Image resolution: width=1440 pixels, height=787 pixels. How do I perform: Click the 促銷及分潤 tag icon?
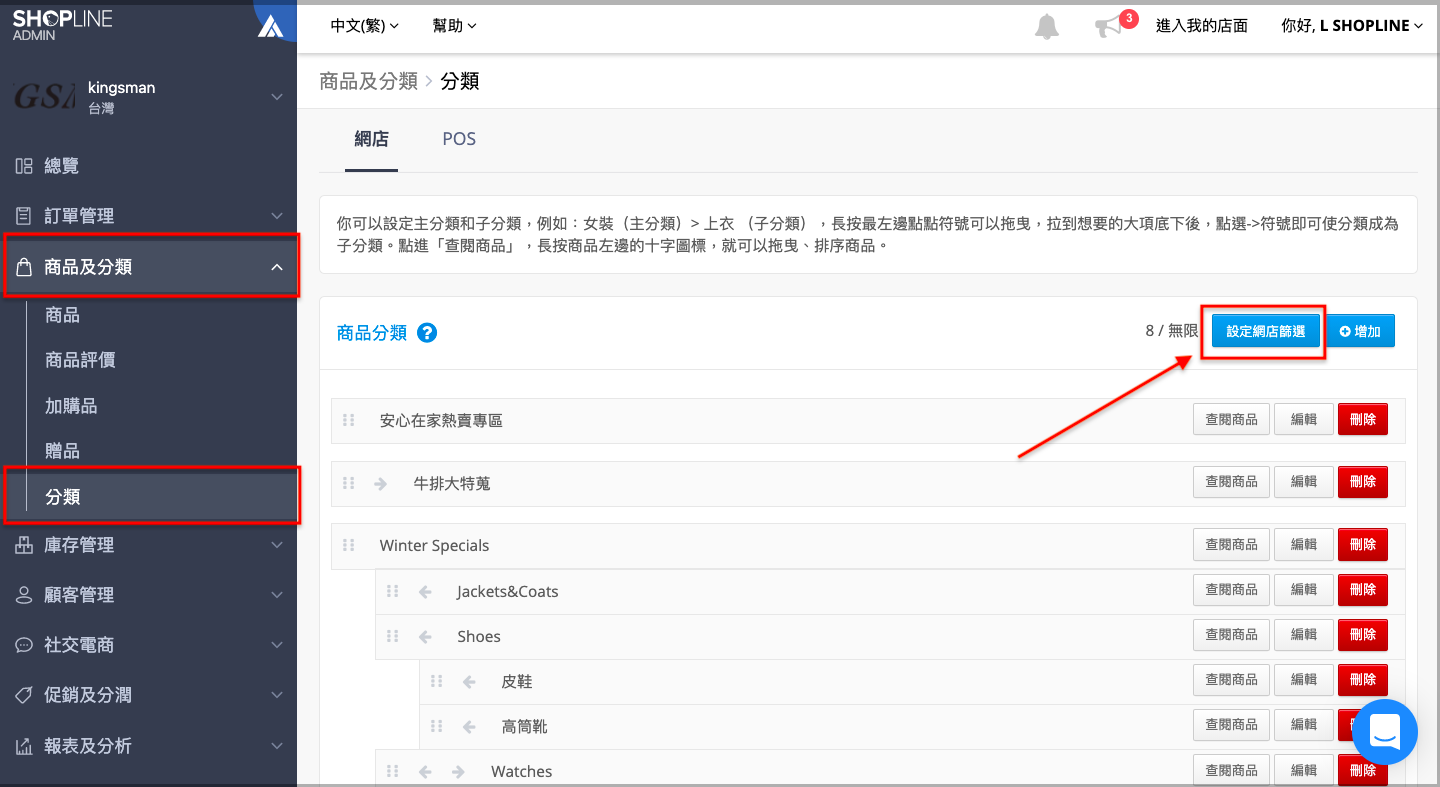pyautogui.click(x=24, y=695)
